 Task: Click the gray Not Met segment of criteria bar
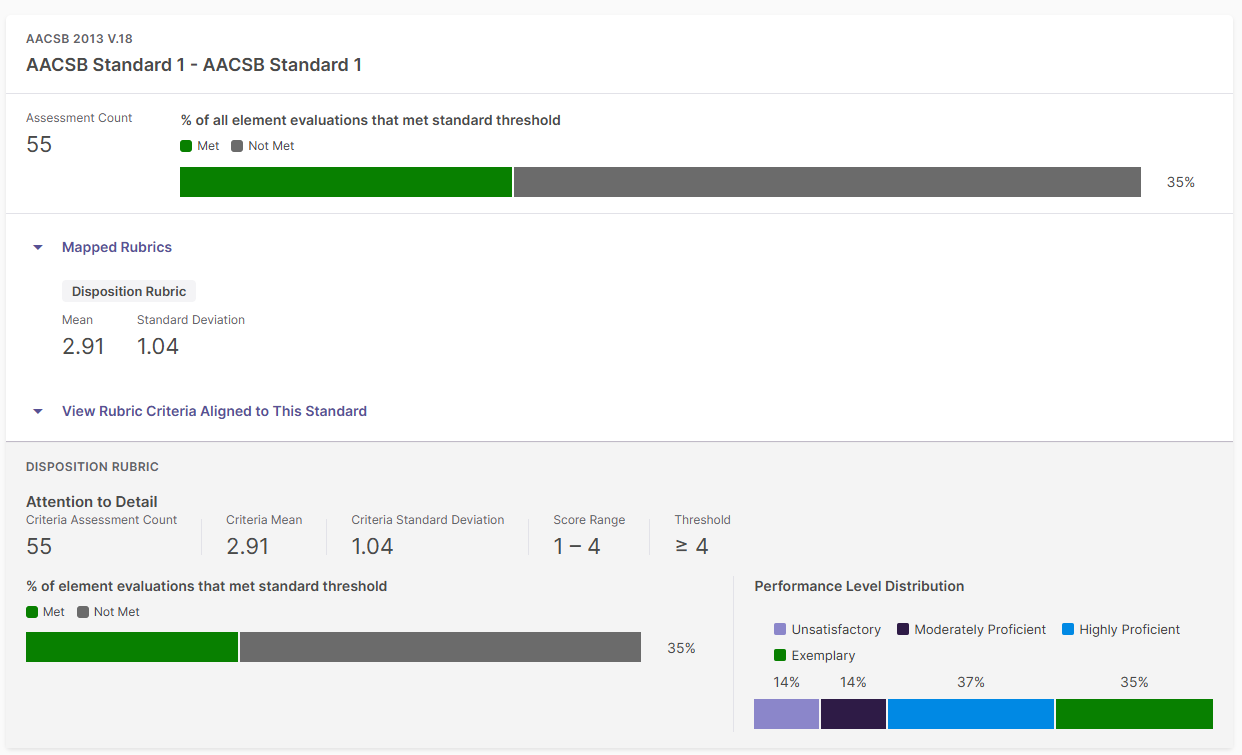(440, 647)
